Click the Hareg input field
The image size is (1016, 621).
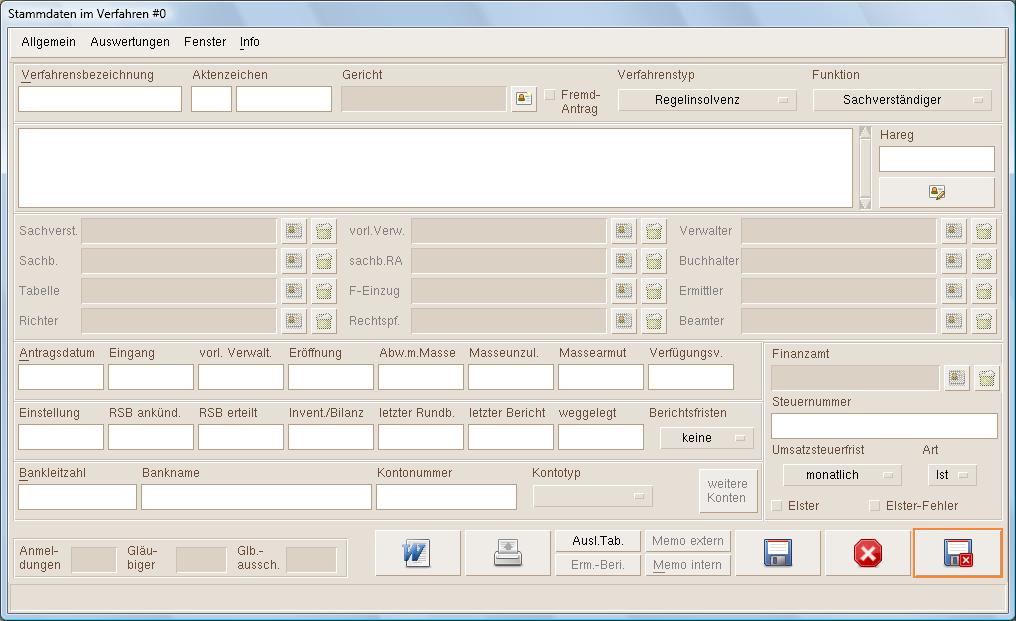936,159
